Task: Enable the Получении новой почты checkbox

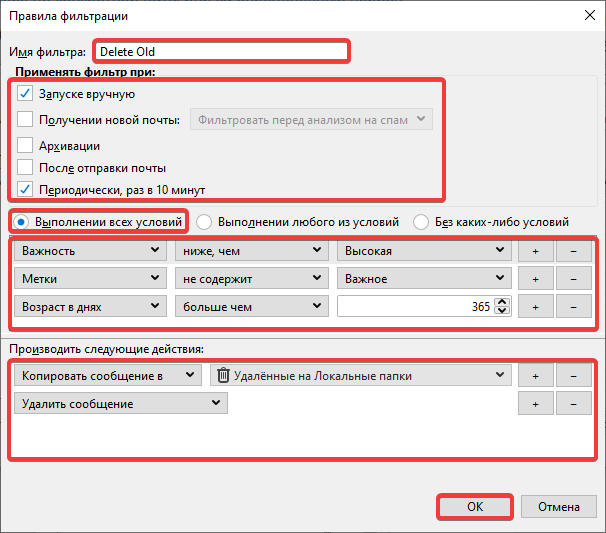Action: pyautogui.click(x=25, y=120)
